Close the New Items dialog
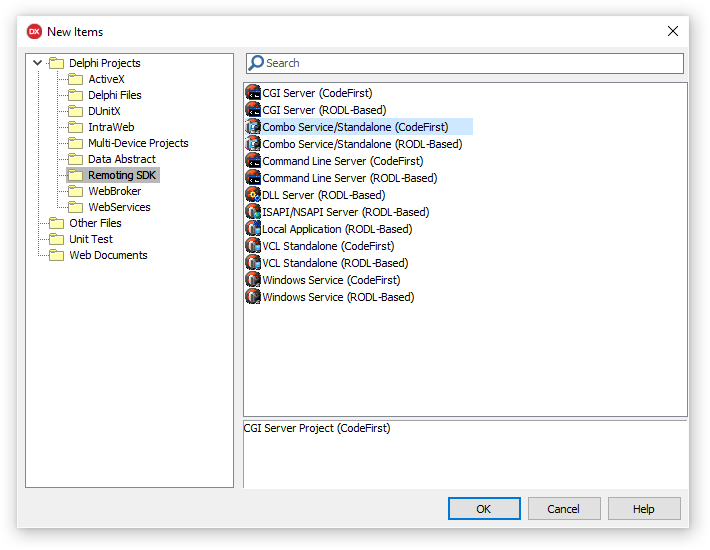 (x=673, y=31)
